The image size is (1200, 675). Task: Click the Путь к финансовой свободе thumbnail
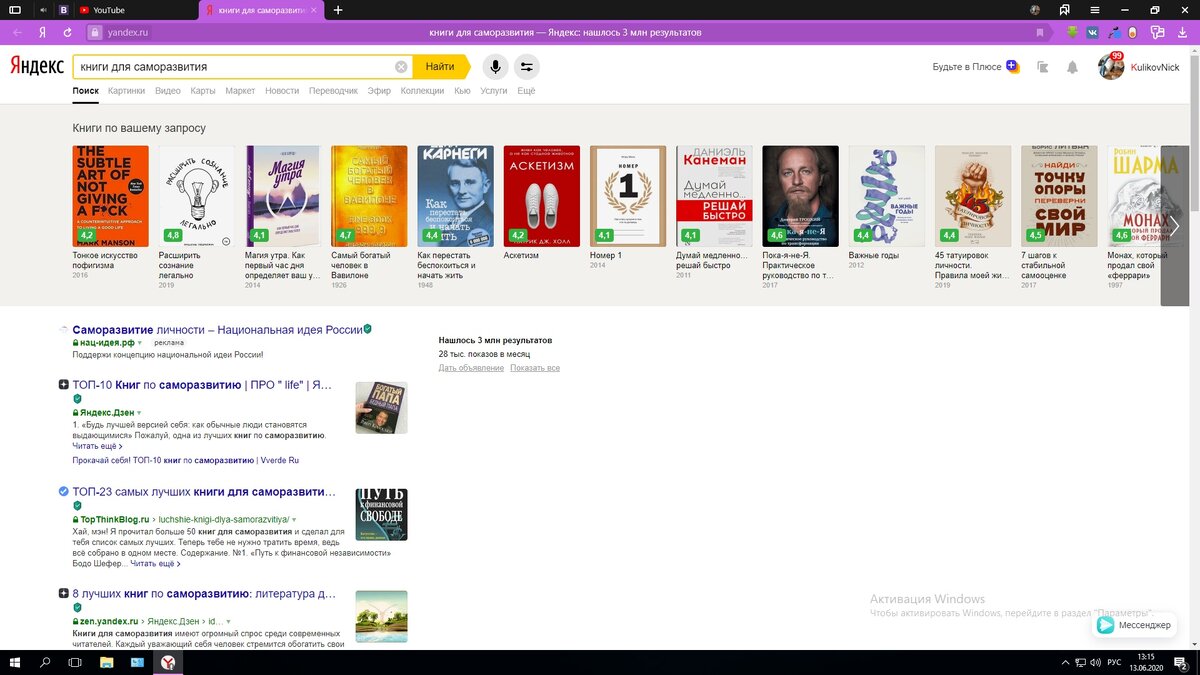point(381,514)
